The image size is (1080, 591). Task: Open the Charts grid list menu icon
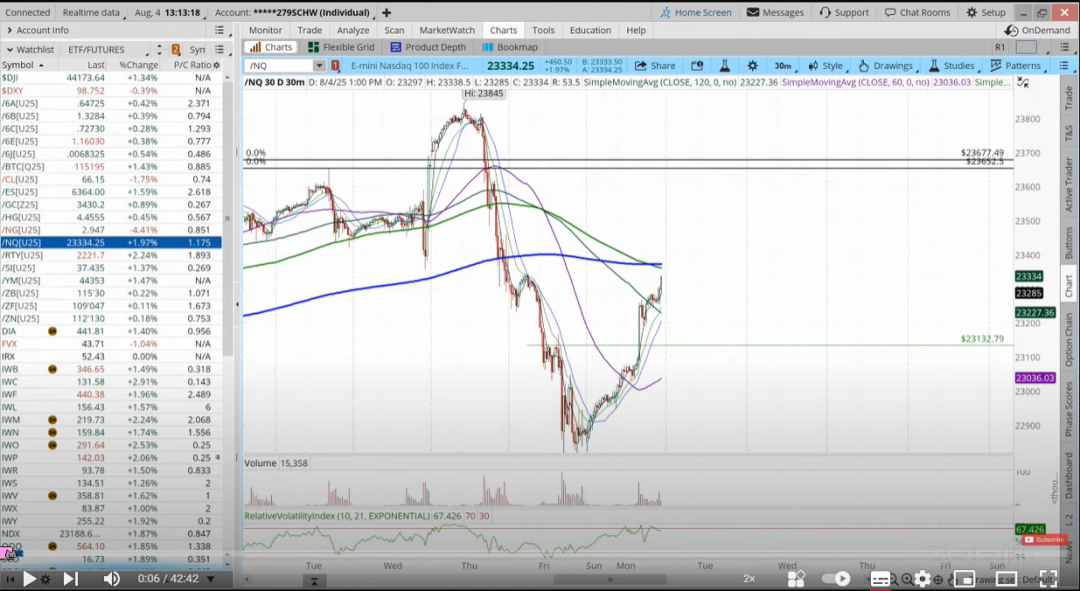pos(1065,47)
